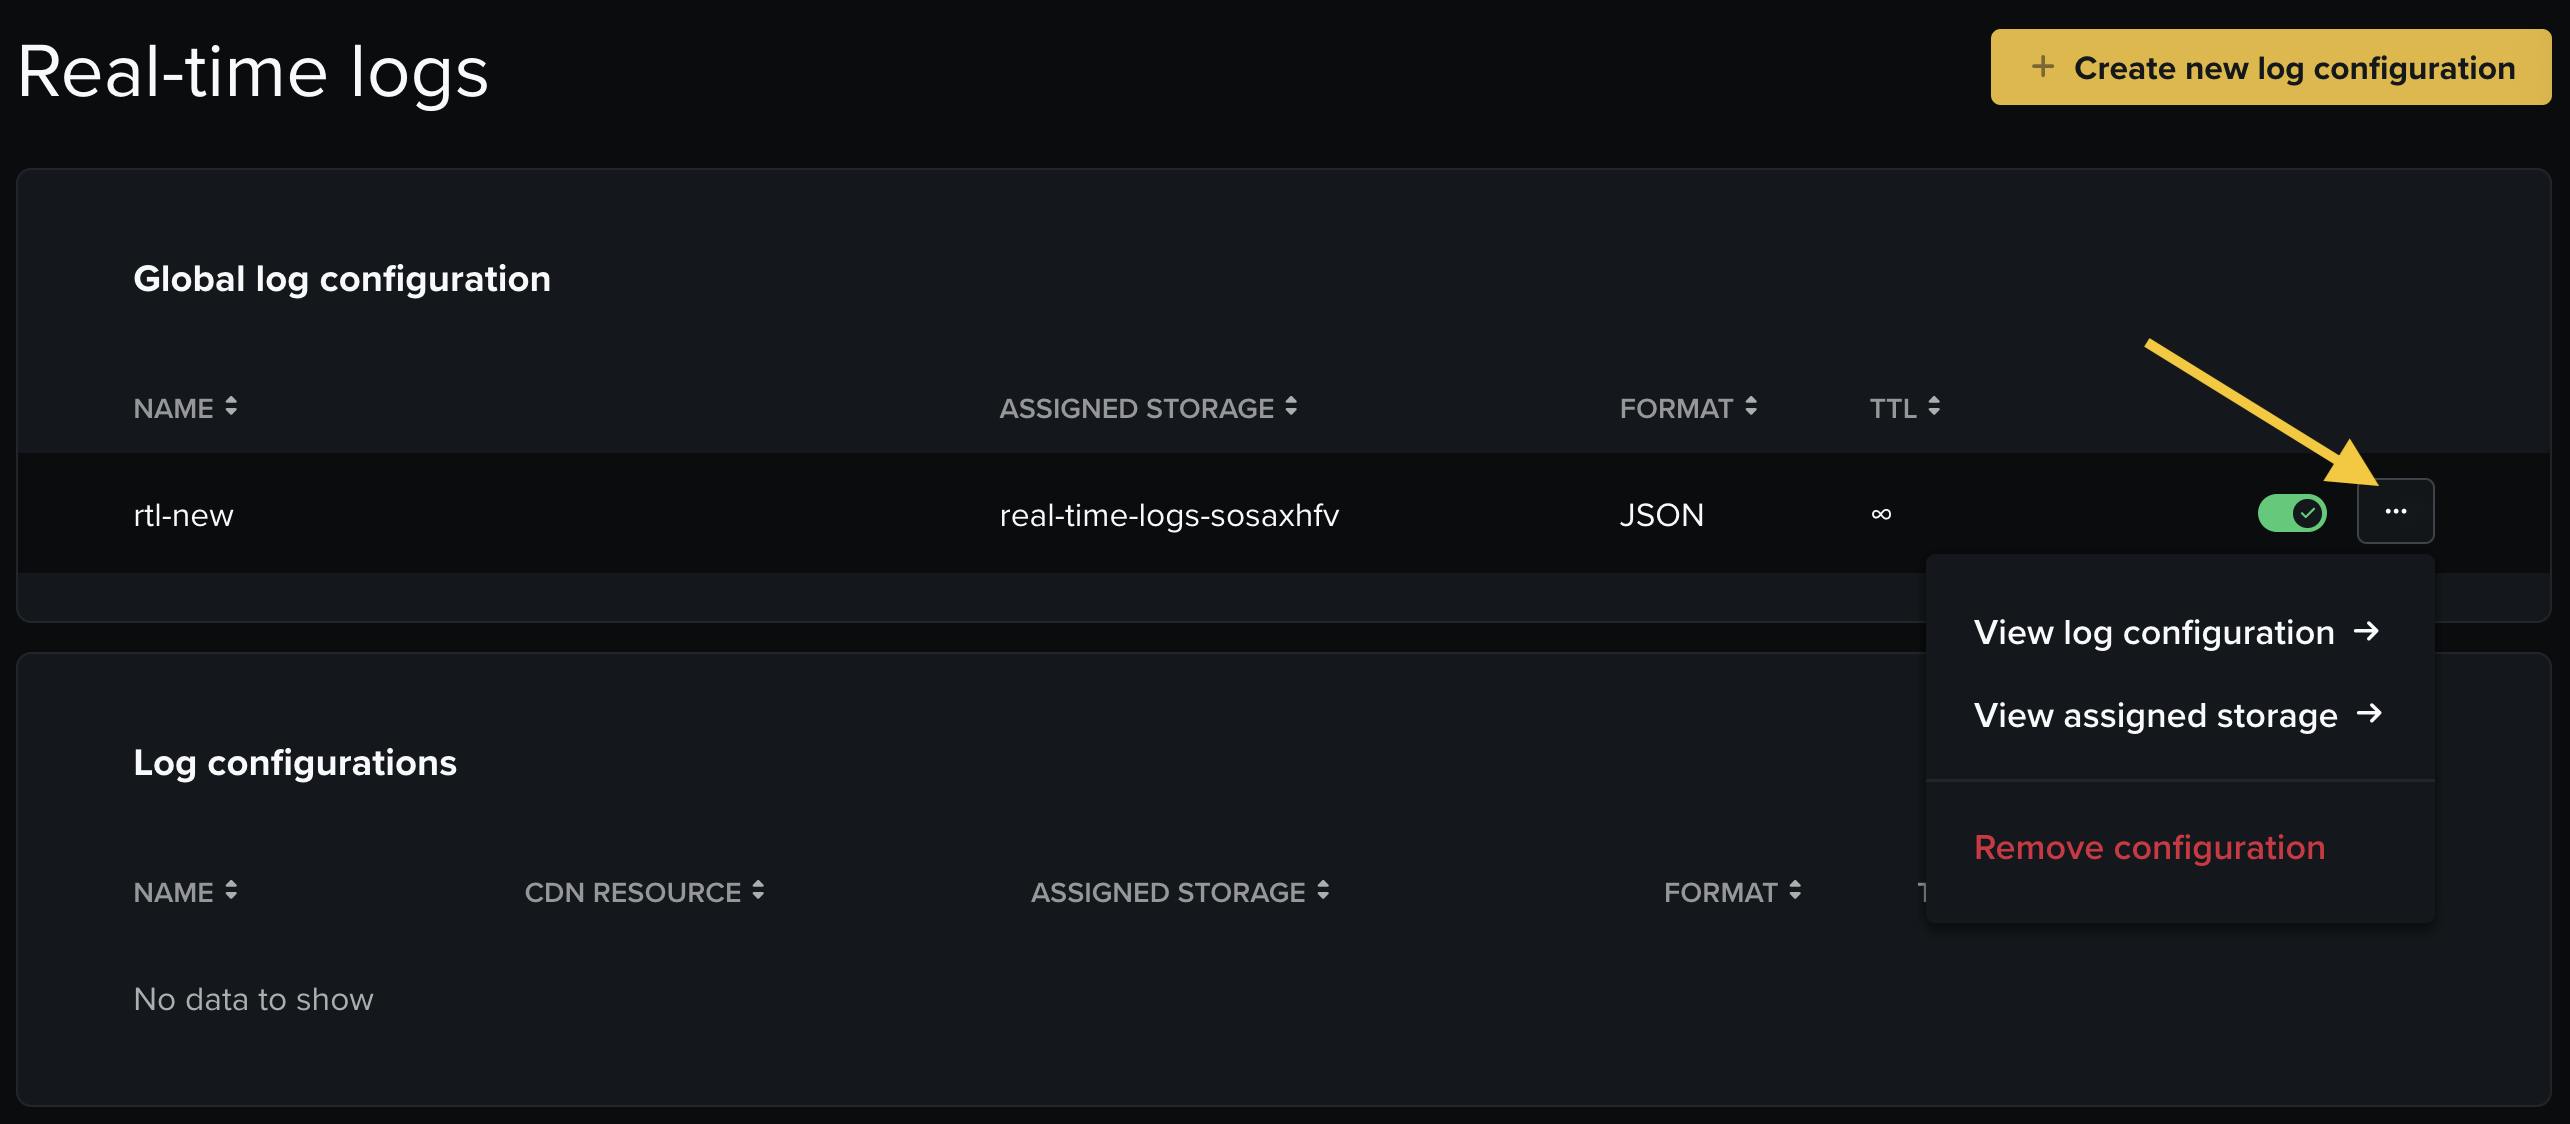The height and width of the screenshot is (1124, 2570).
Task: Select View assigned storage menu item
Action: [2156, 716]
